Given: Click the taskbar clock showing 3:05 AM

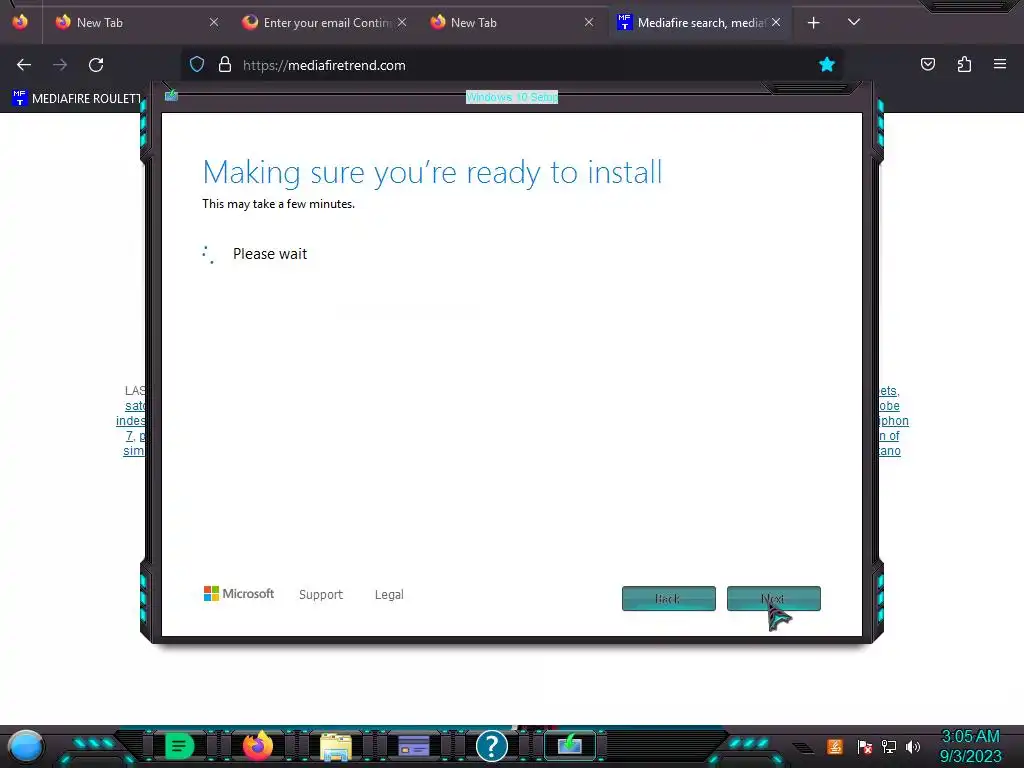Looking at the screenshot, I should tap(970, 746).
